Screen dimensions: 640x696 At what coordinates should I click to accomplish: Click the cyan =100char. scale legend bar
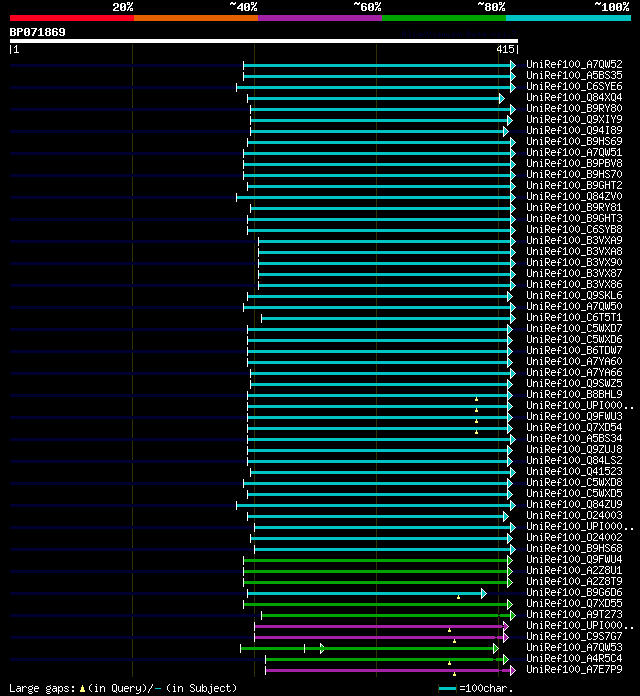pyautogui.click(x=447, y=688)
